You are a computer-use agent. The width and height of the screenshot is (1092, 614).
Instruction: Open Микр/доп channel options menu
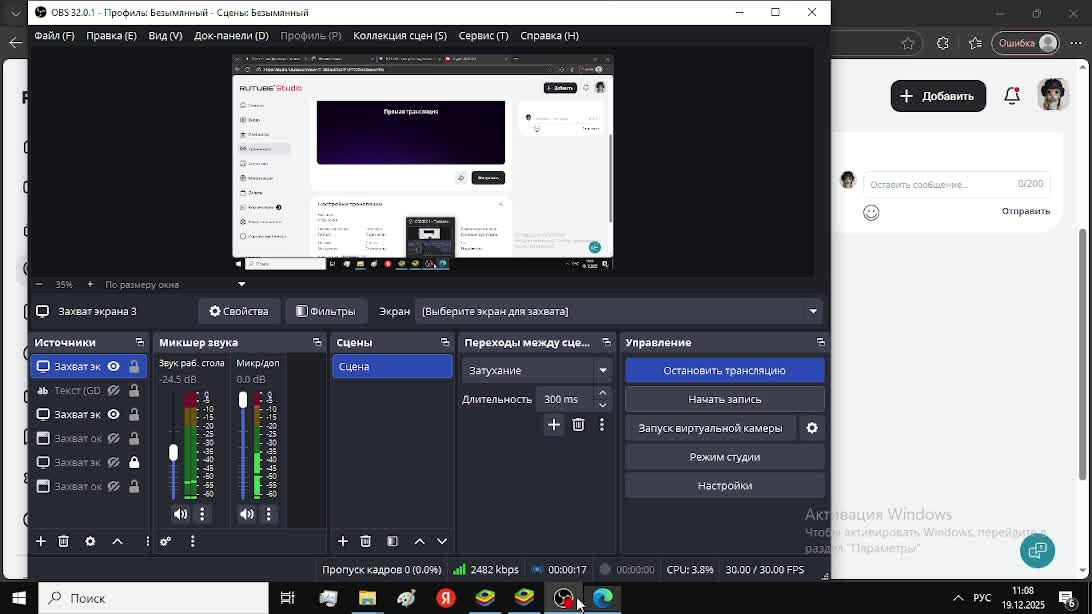(268, 514)
